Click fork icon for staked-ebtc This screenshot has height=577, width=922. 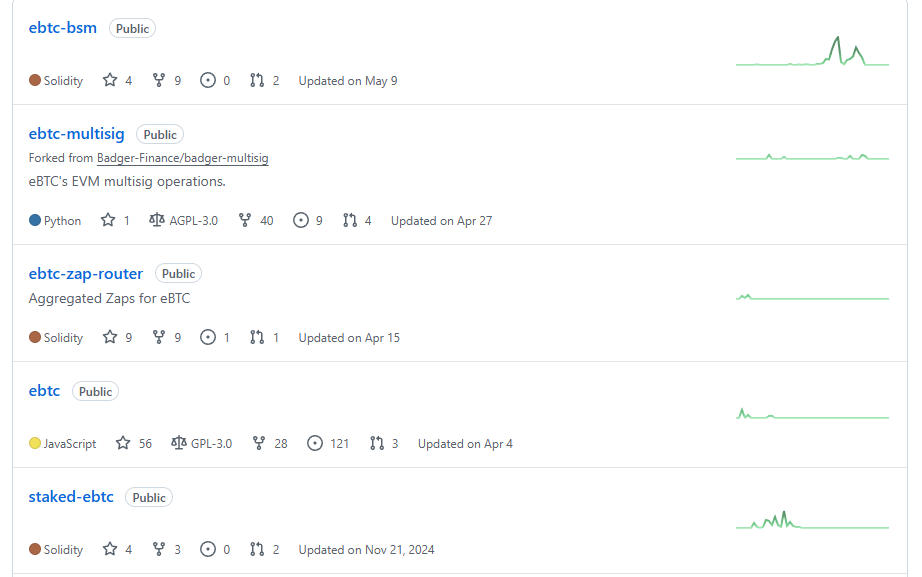click(159, 549)
